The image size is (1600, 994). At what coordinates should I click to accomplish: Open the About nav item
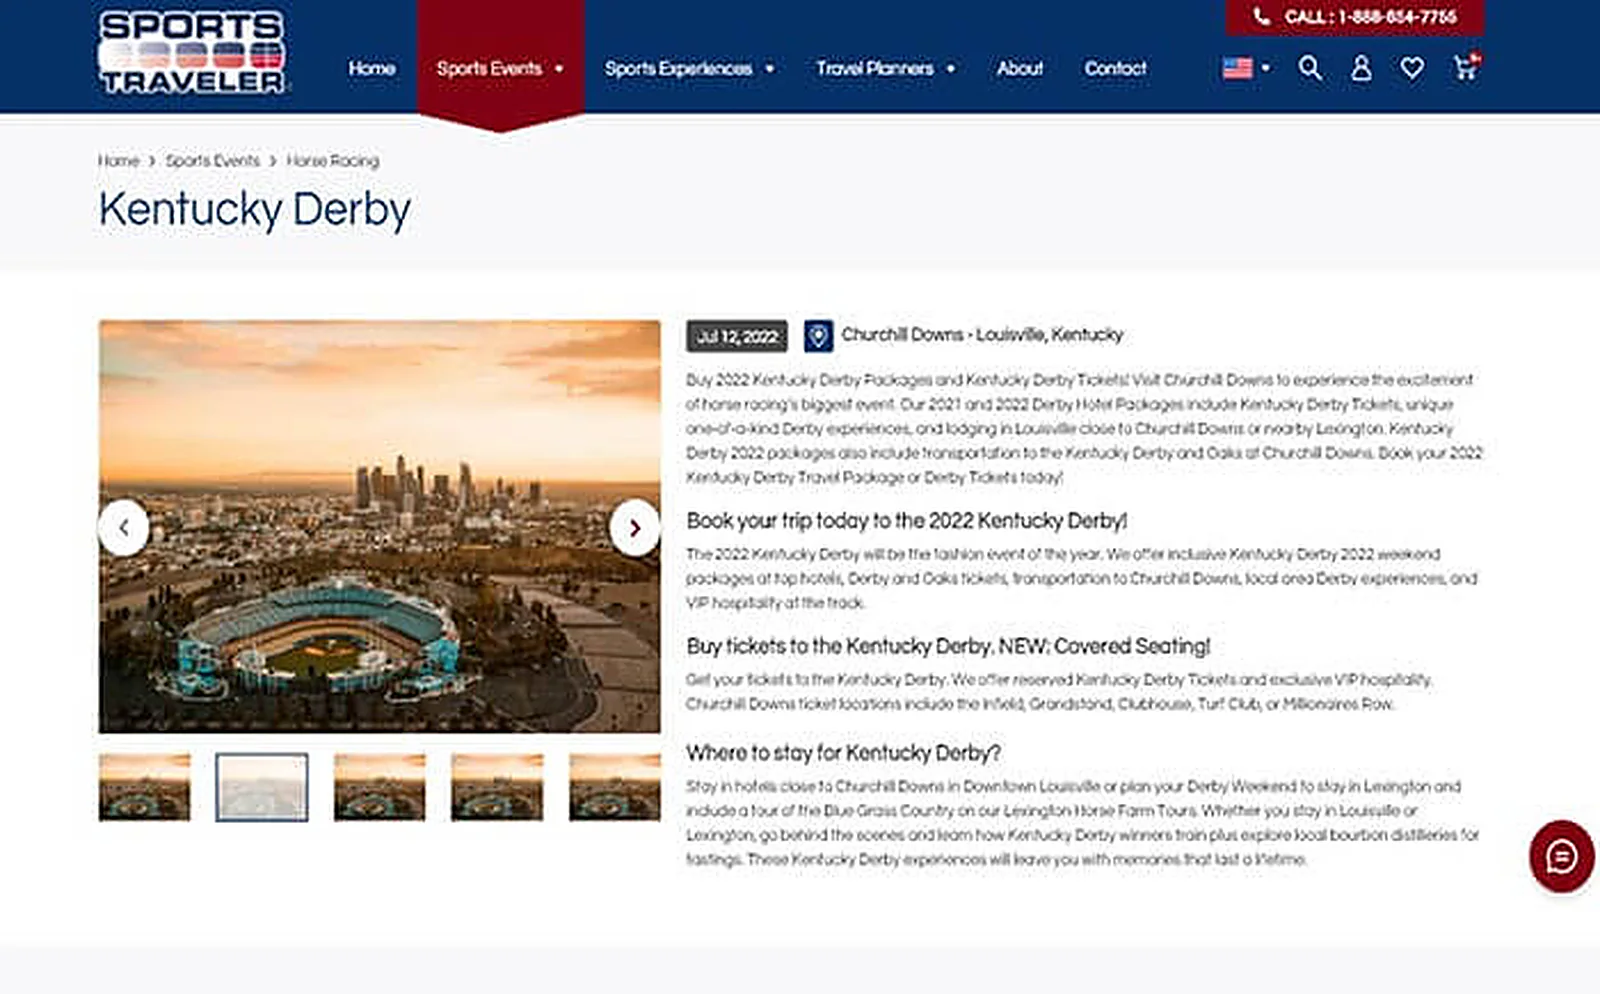1020,68
